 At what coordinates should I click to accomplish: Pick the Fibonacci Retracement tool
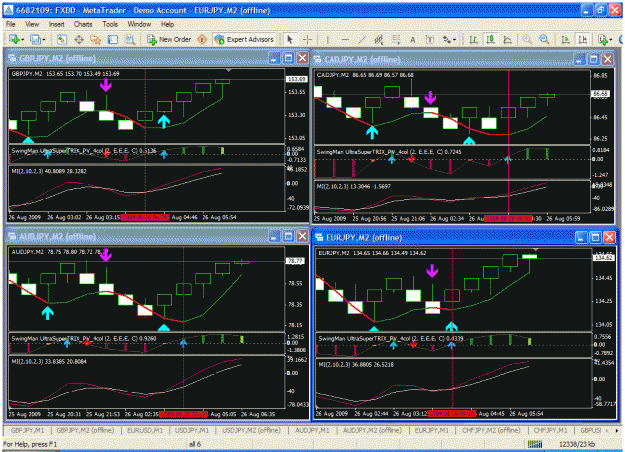pyautogui.click(x=396, y=39)
